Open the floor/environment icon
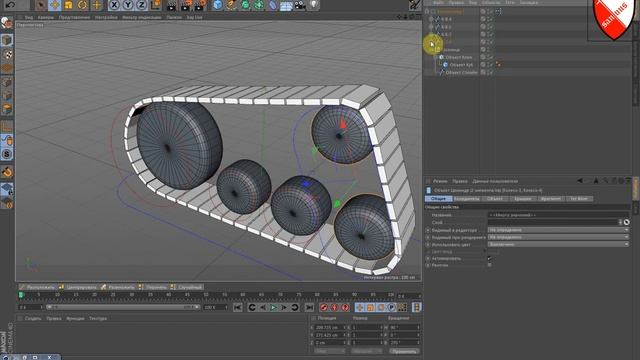The width and height of the screenshot is (640, 360). (x=286, y=5)
